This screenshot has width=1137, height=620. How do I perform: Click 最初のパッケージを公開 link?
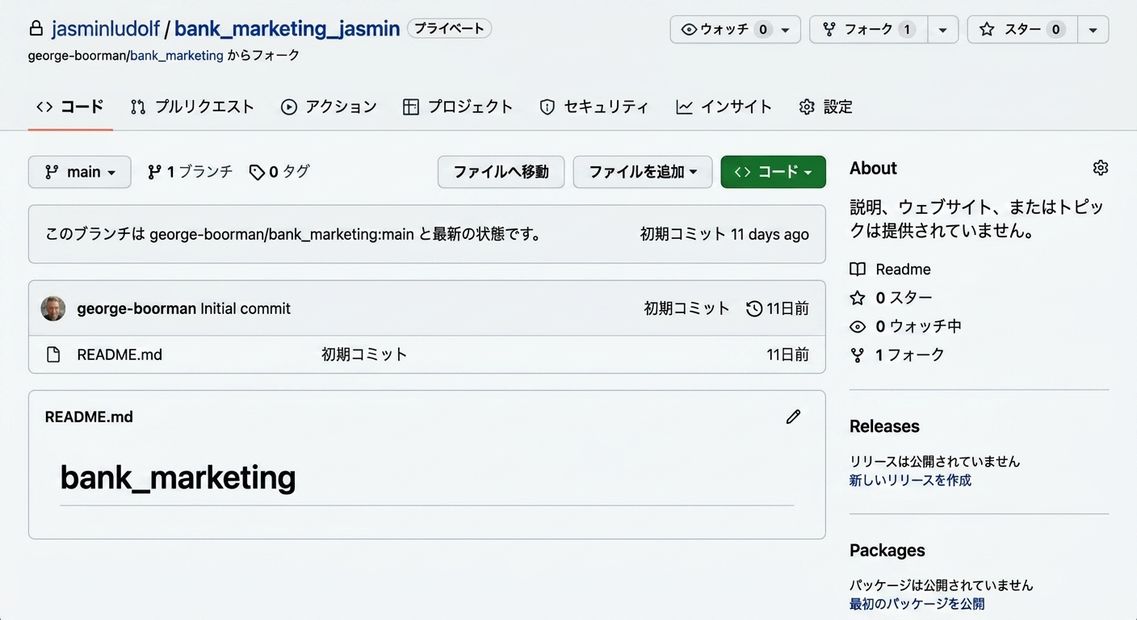coord(917,603)
